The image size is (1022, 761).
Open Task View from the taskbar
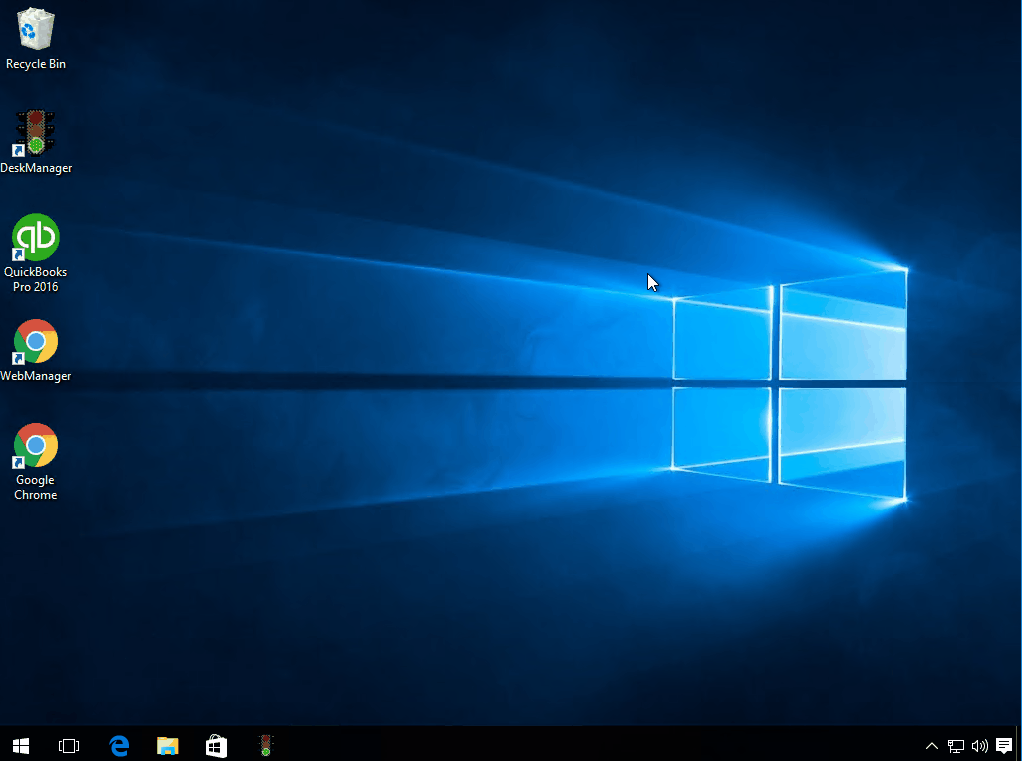pyautogui.click(x=68, y=745)
